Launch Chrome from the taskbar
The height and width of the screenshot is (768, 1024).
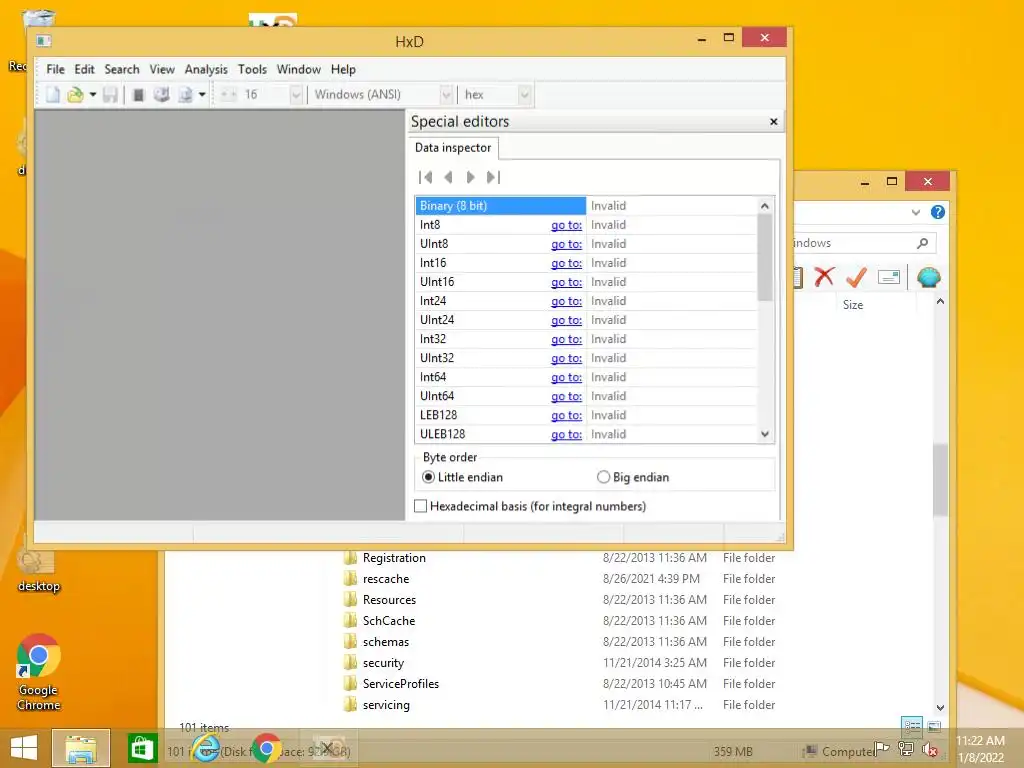point(266,748)
